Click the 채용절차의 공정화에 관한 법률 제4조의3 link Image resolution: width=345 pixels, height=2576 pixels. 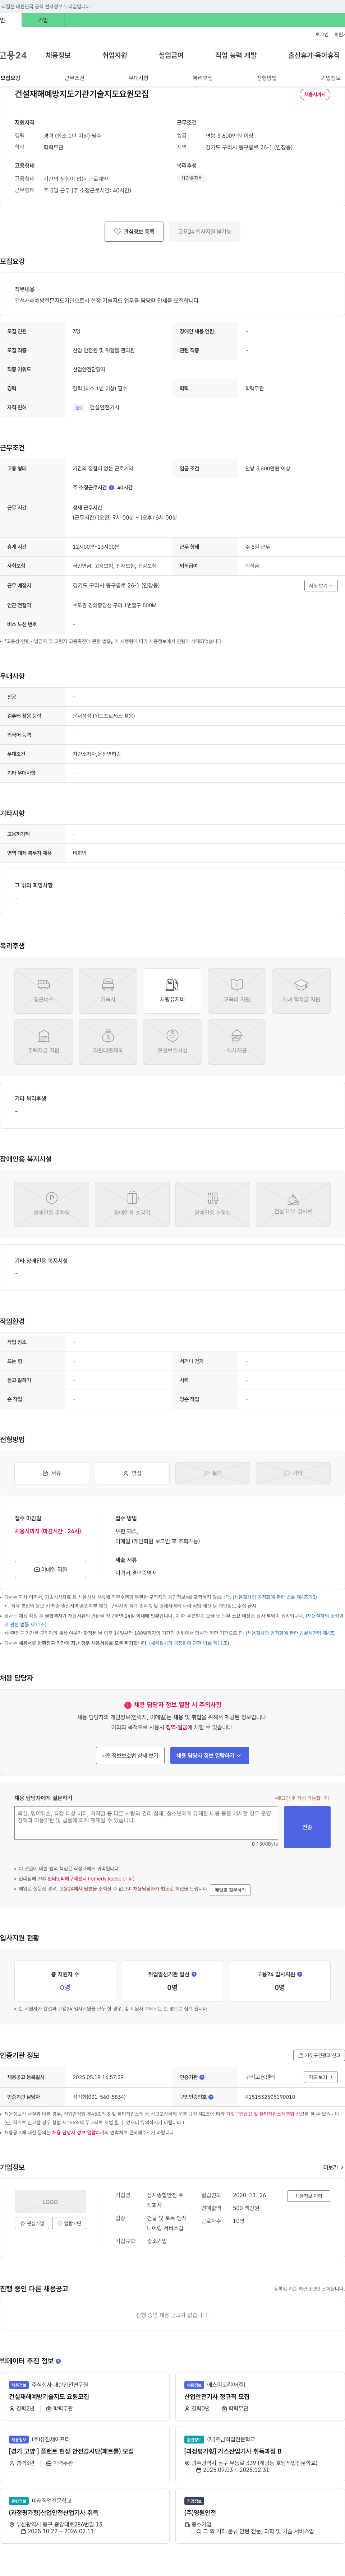click(275, 1597)
